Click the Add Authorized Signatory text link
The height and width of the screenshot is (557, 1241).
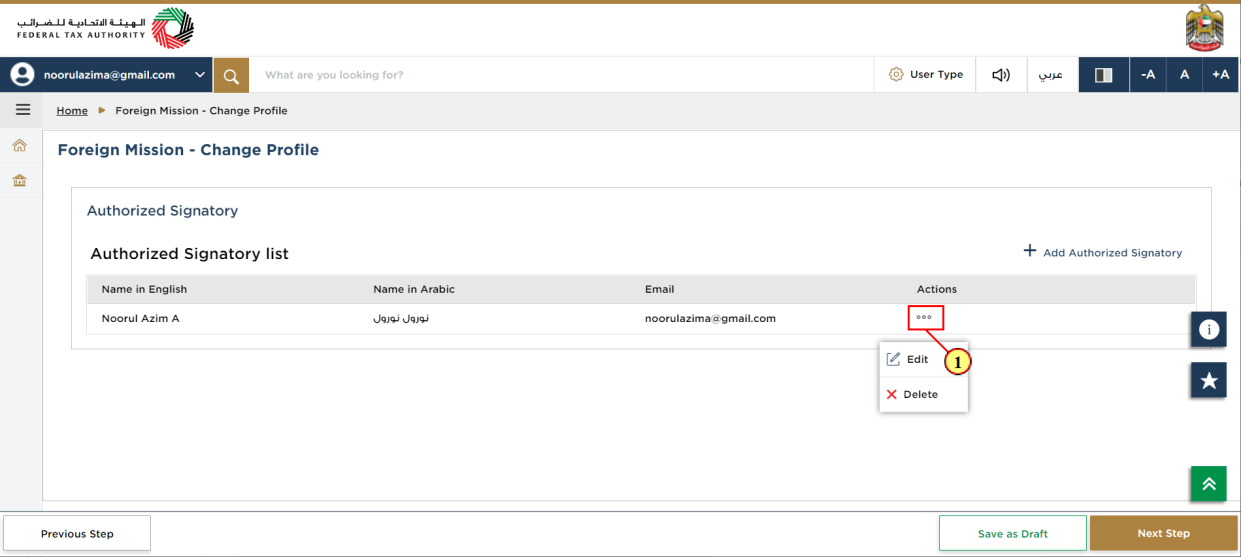click(1113, 253)
